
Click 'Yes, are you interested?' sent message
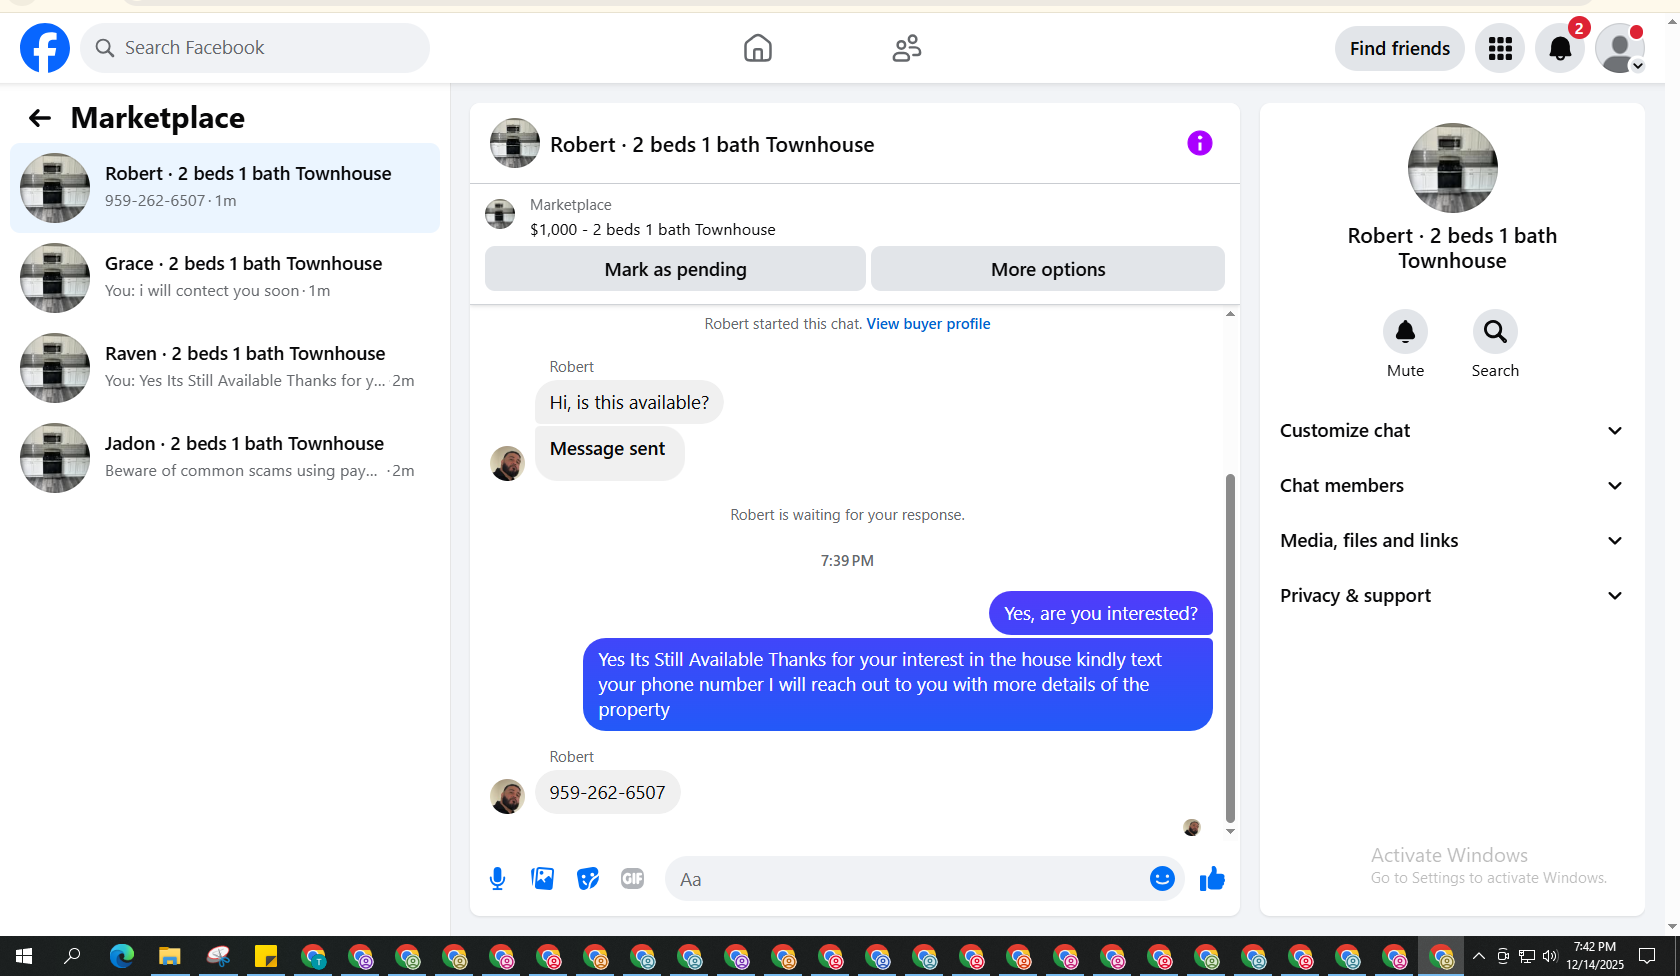tap(1101, 613)
